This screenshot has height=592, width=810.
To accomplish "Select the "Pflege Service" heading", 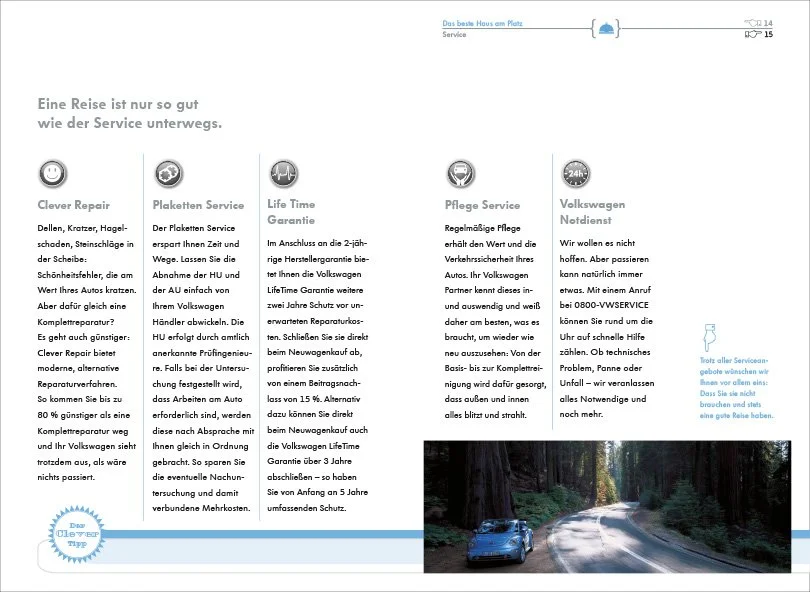I will point(482,205).
